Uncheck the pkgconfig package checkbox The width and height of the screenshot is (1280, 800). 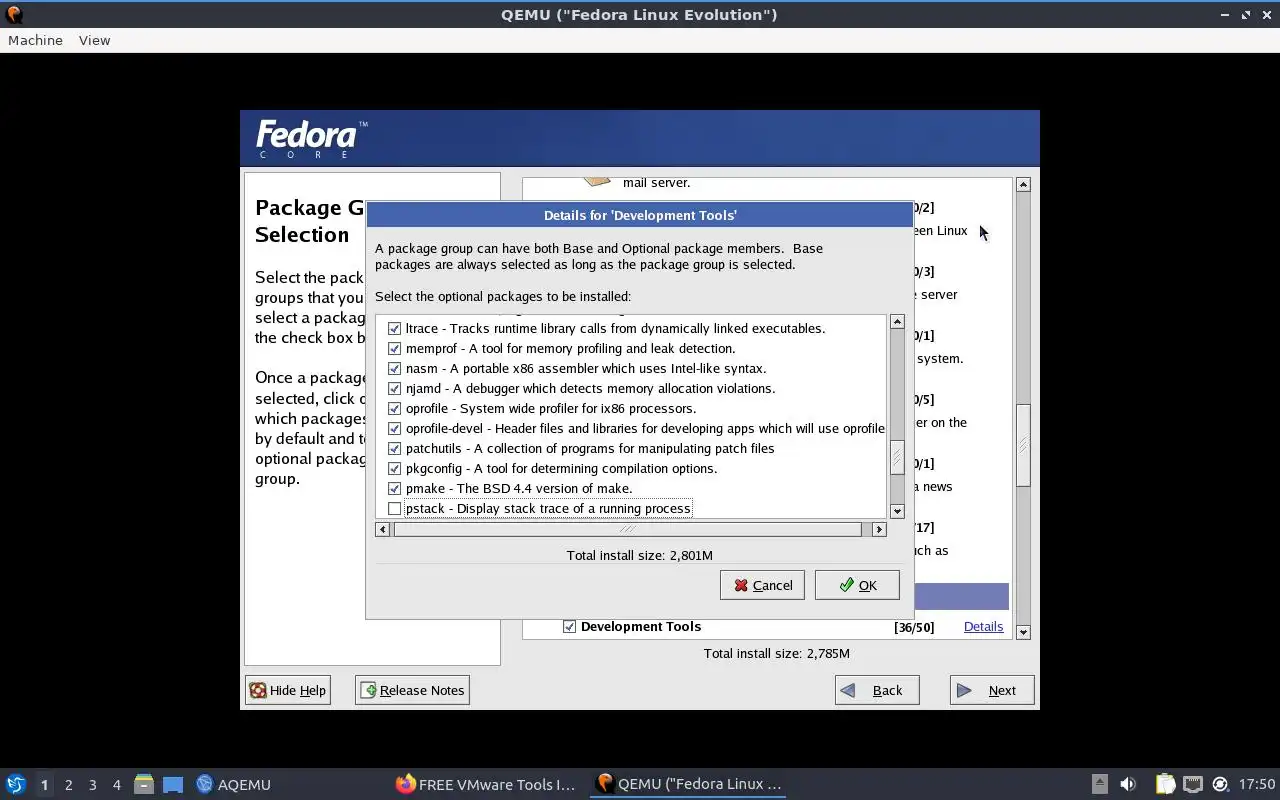tap(394, 468)
